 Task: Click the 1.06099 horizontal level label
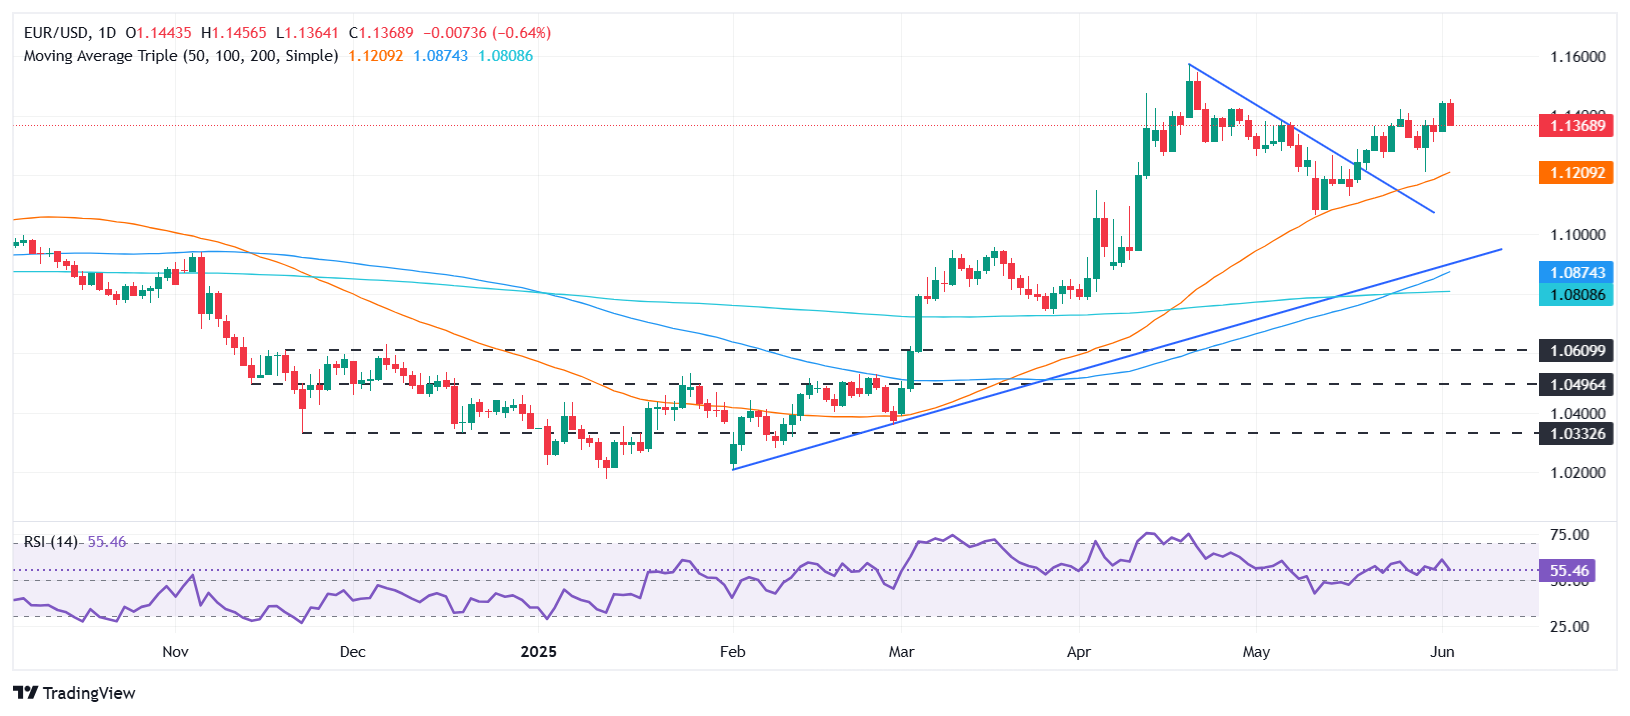click(1577, 351)
